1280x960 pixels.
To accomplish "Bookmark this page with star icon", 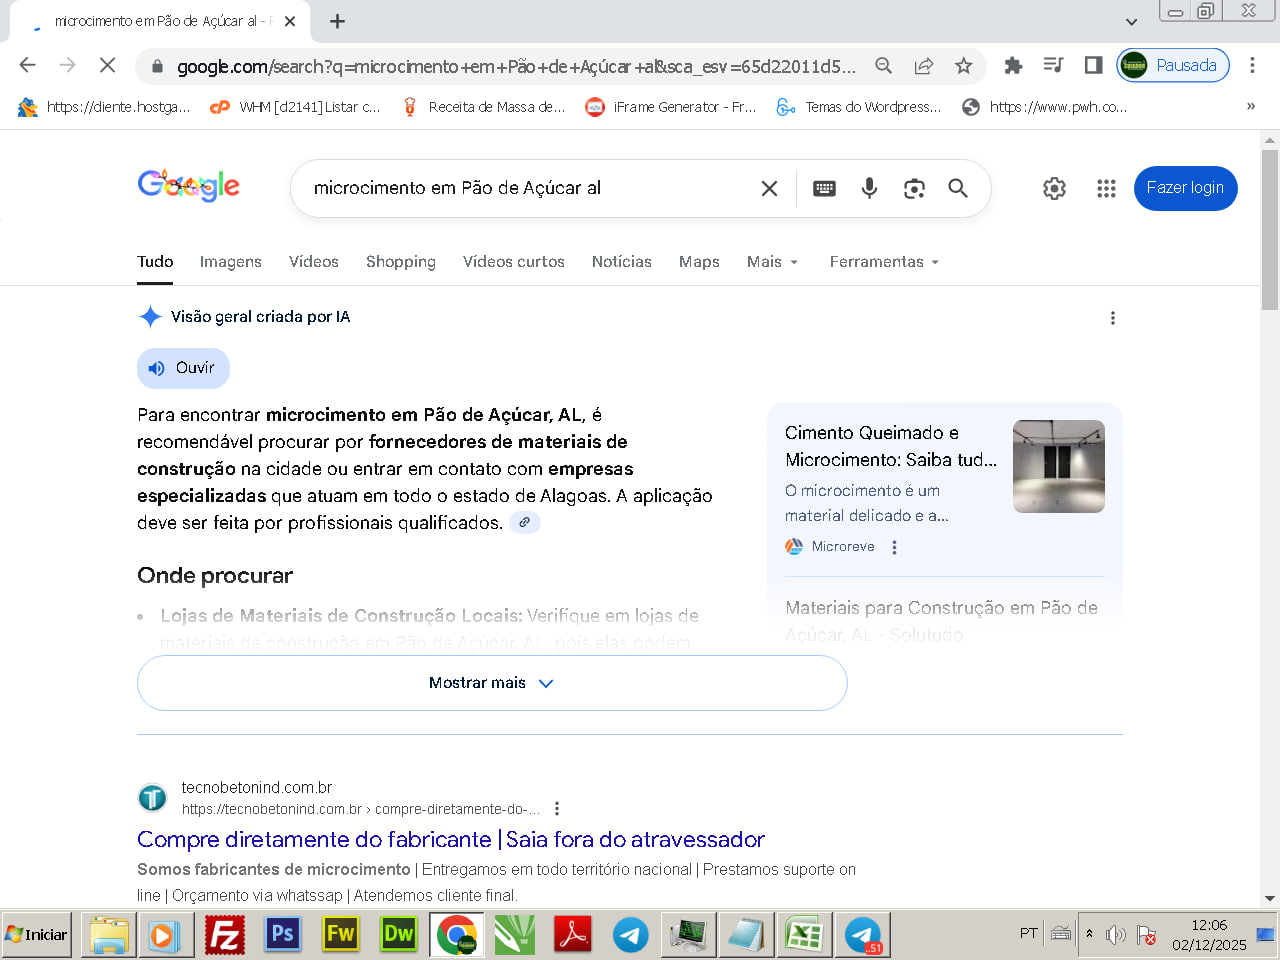I will coord(963,66).
